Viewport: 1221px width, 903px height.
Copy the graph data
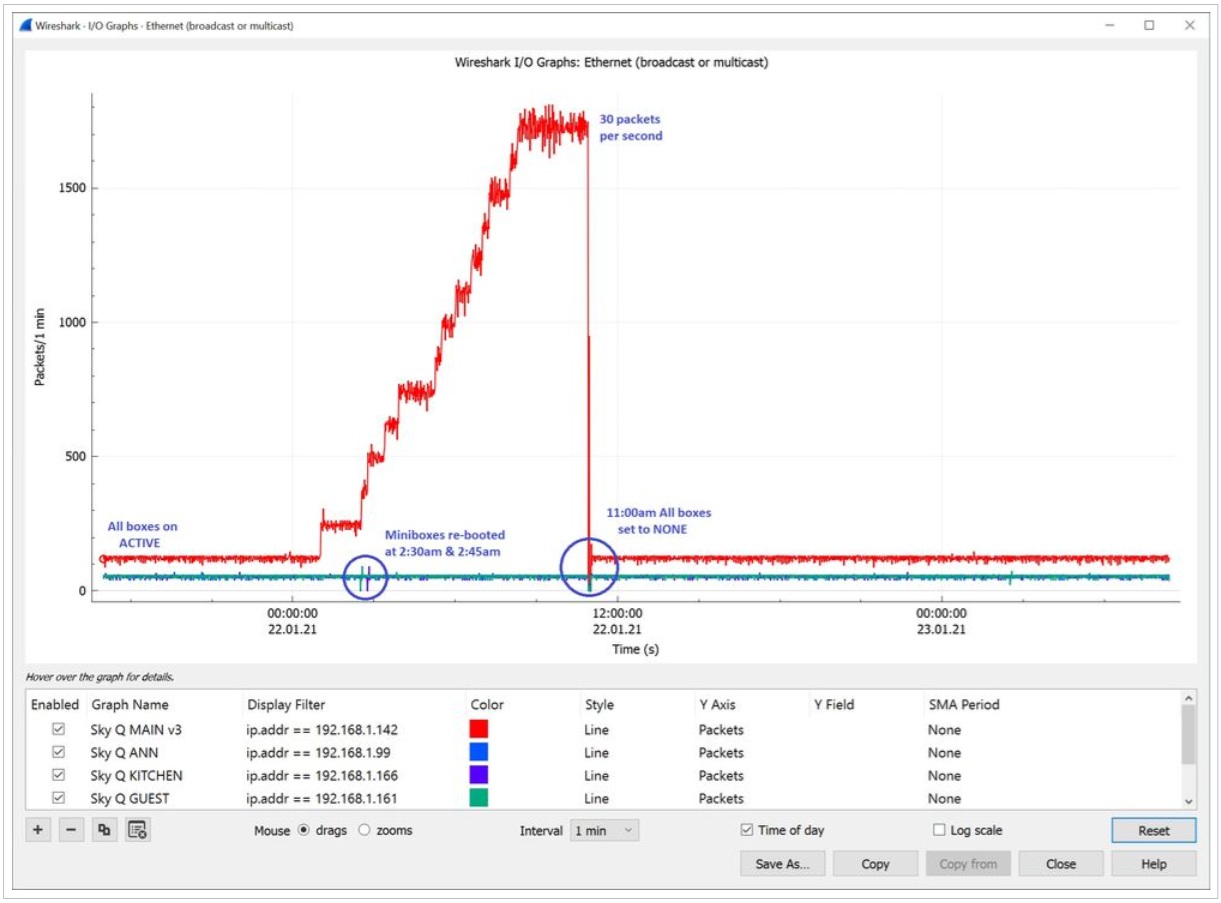click(x=875, y=863)
